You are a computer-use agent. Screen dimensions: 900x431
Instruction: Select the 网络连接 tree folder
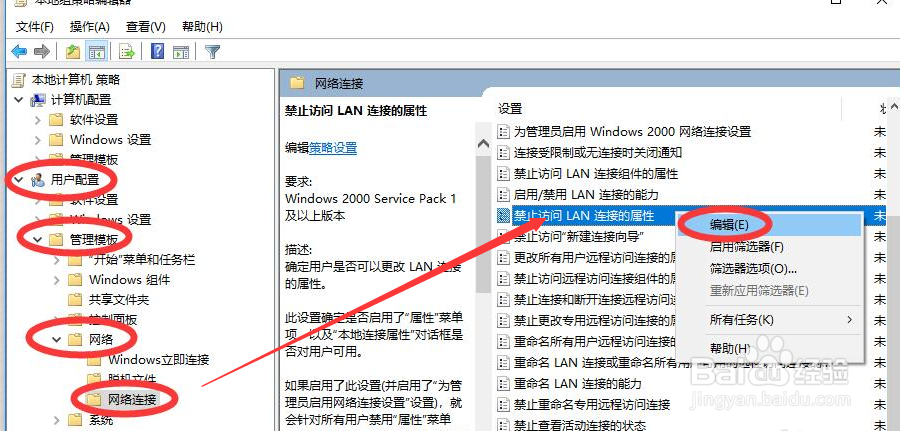click(x=132, y=399)
